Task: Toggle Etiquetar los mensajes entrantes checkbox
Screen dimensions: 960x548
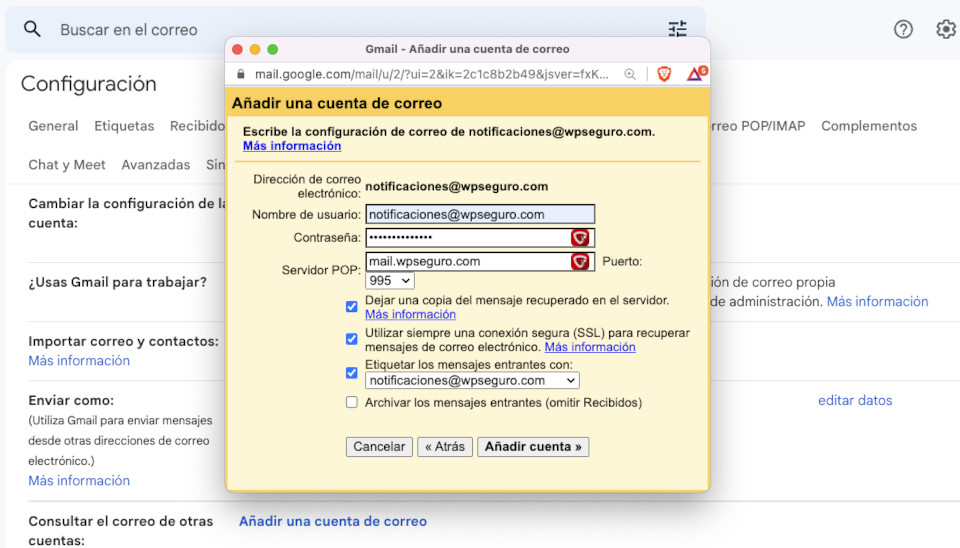Action: [x=351, y=372]
